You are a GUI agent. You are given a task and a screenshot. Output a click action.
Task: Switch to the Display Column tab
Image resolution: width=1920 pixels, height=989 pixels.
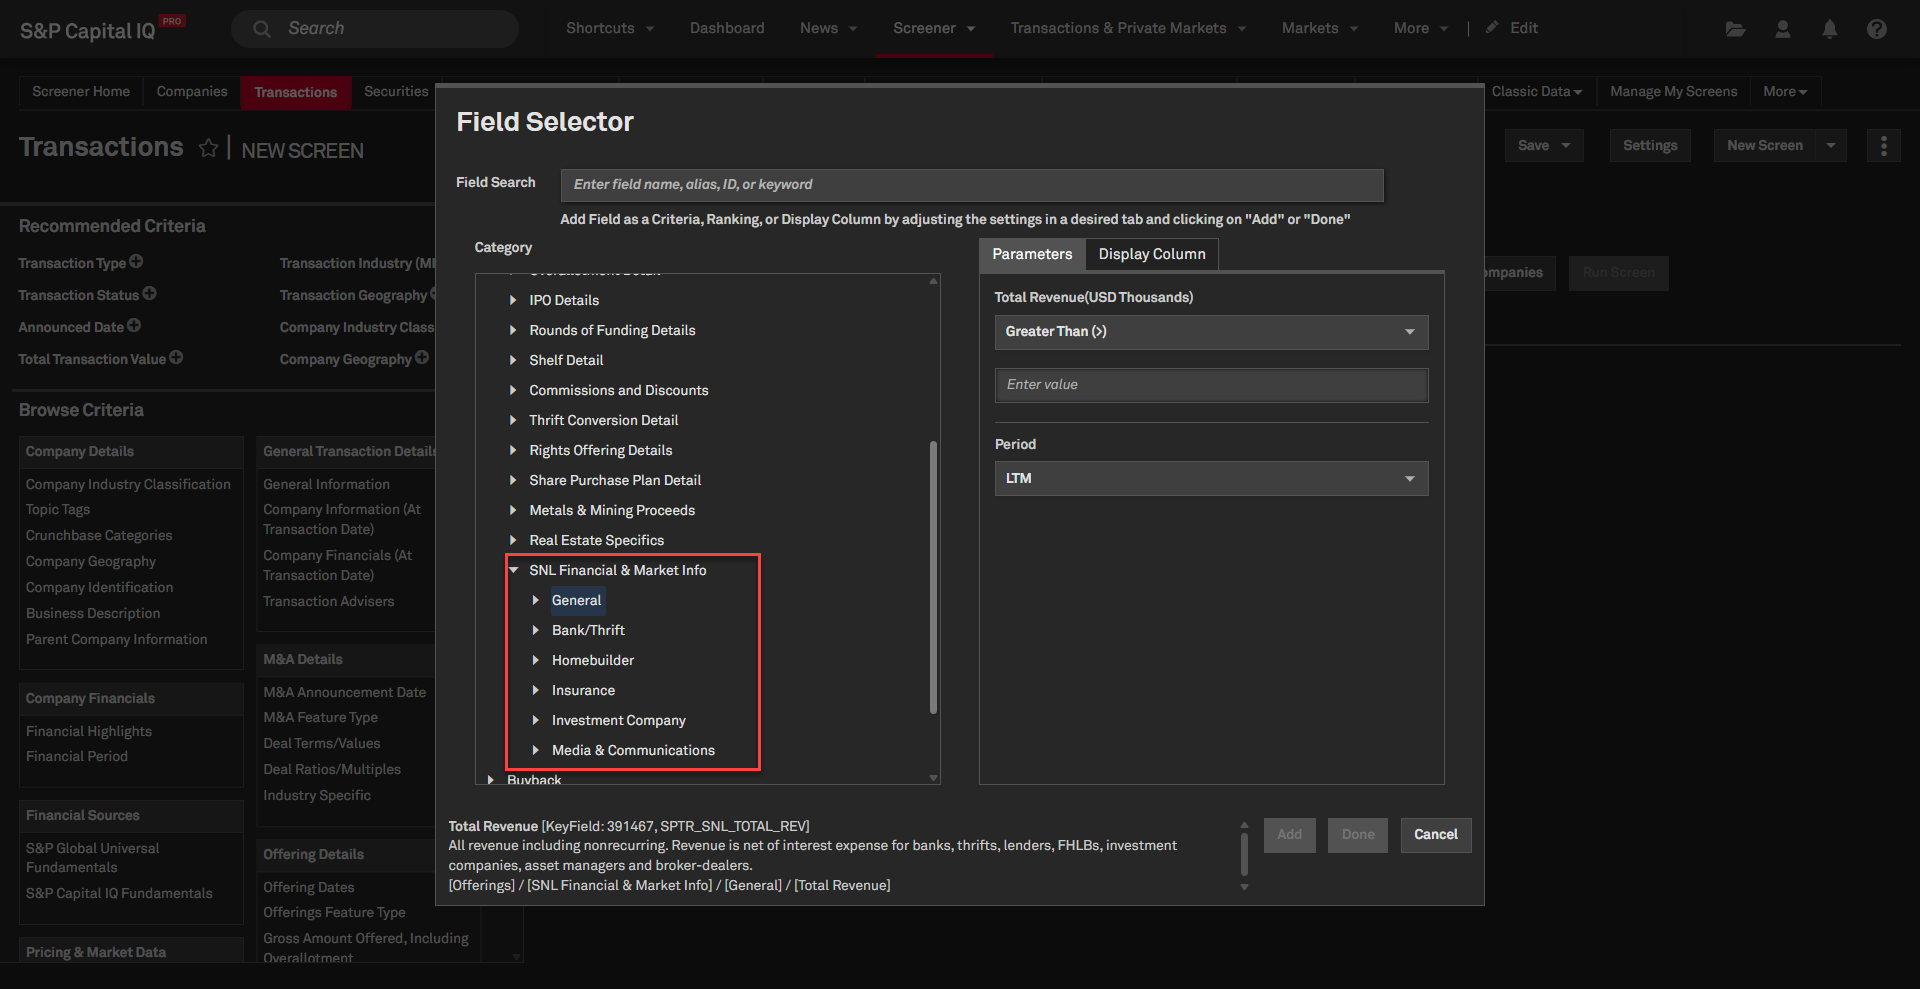point(1152,254)
